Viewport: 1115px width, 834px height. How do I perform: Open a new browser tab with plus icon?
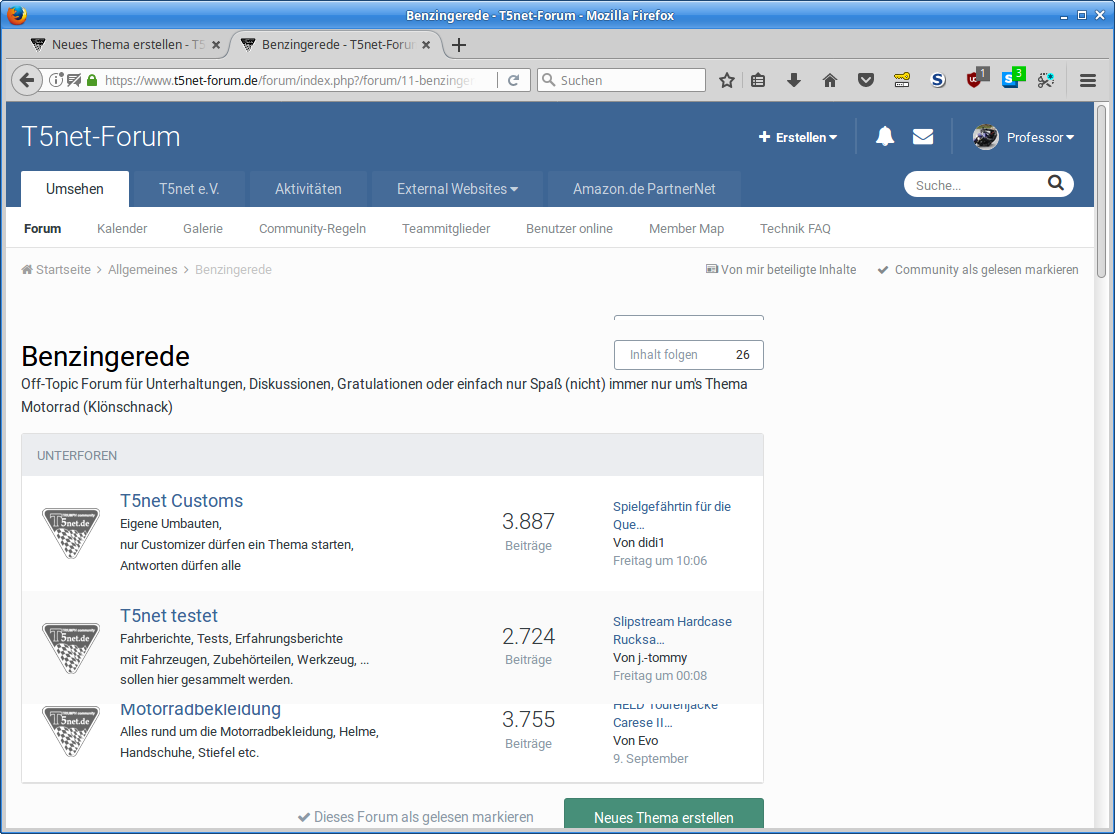coord(459,45)
